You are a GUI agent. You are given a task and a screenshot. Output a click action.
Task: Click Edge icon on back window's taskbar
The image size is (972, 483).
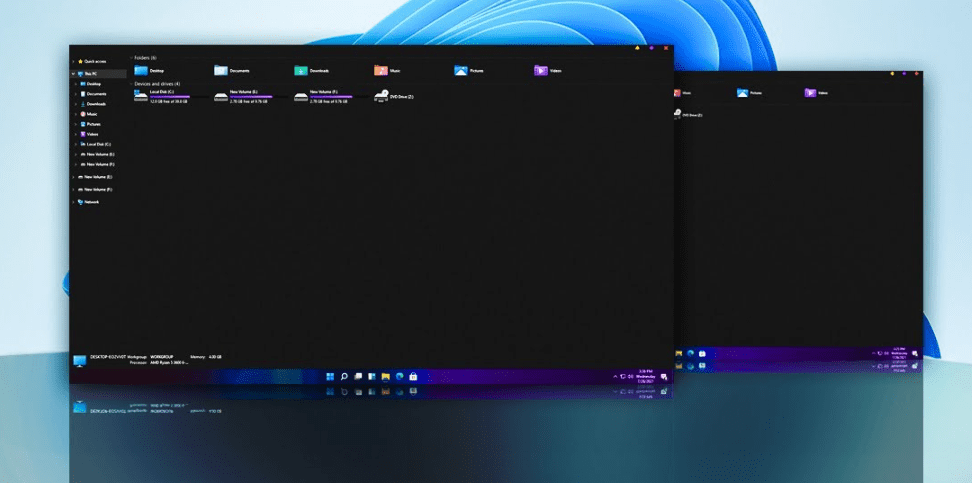[691, 353]
